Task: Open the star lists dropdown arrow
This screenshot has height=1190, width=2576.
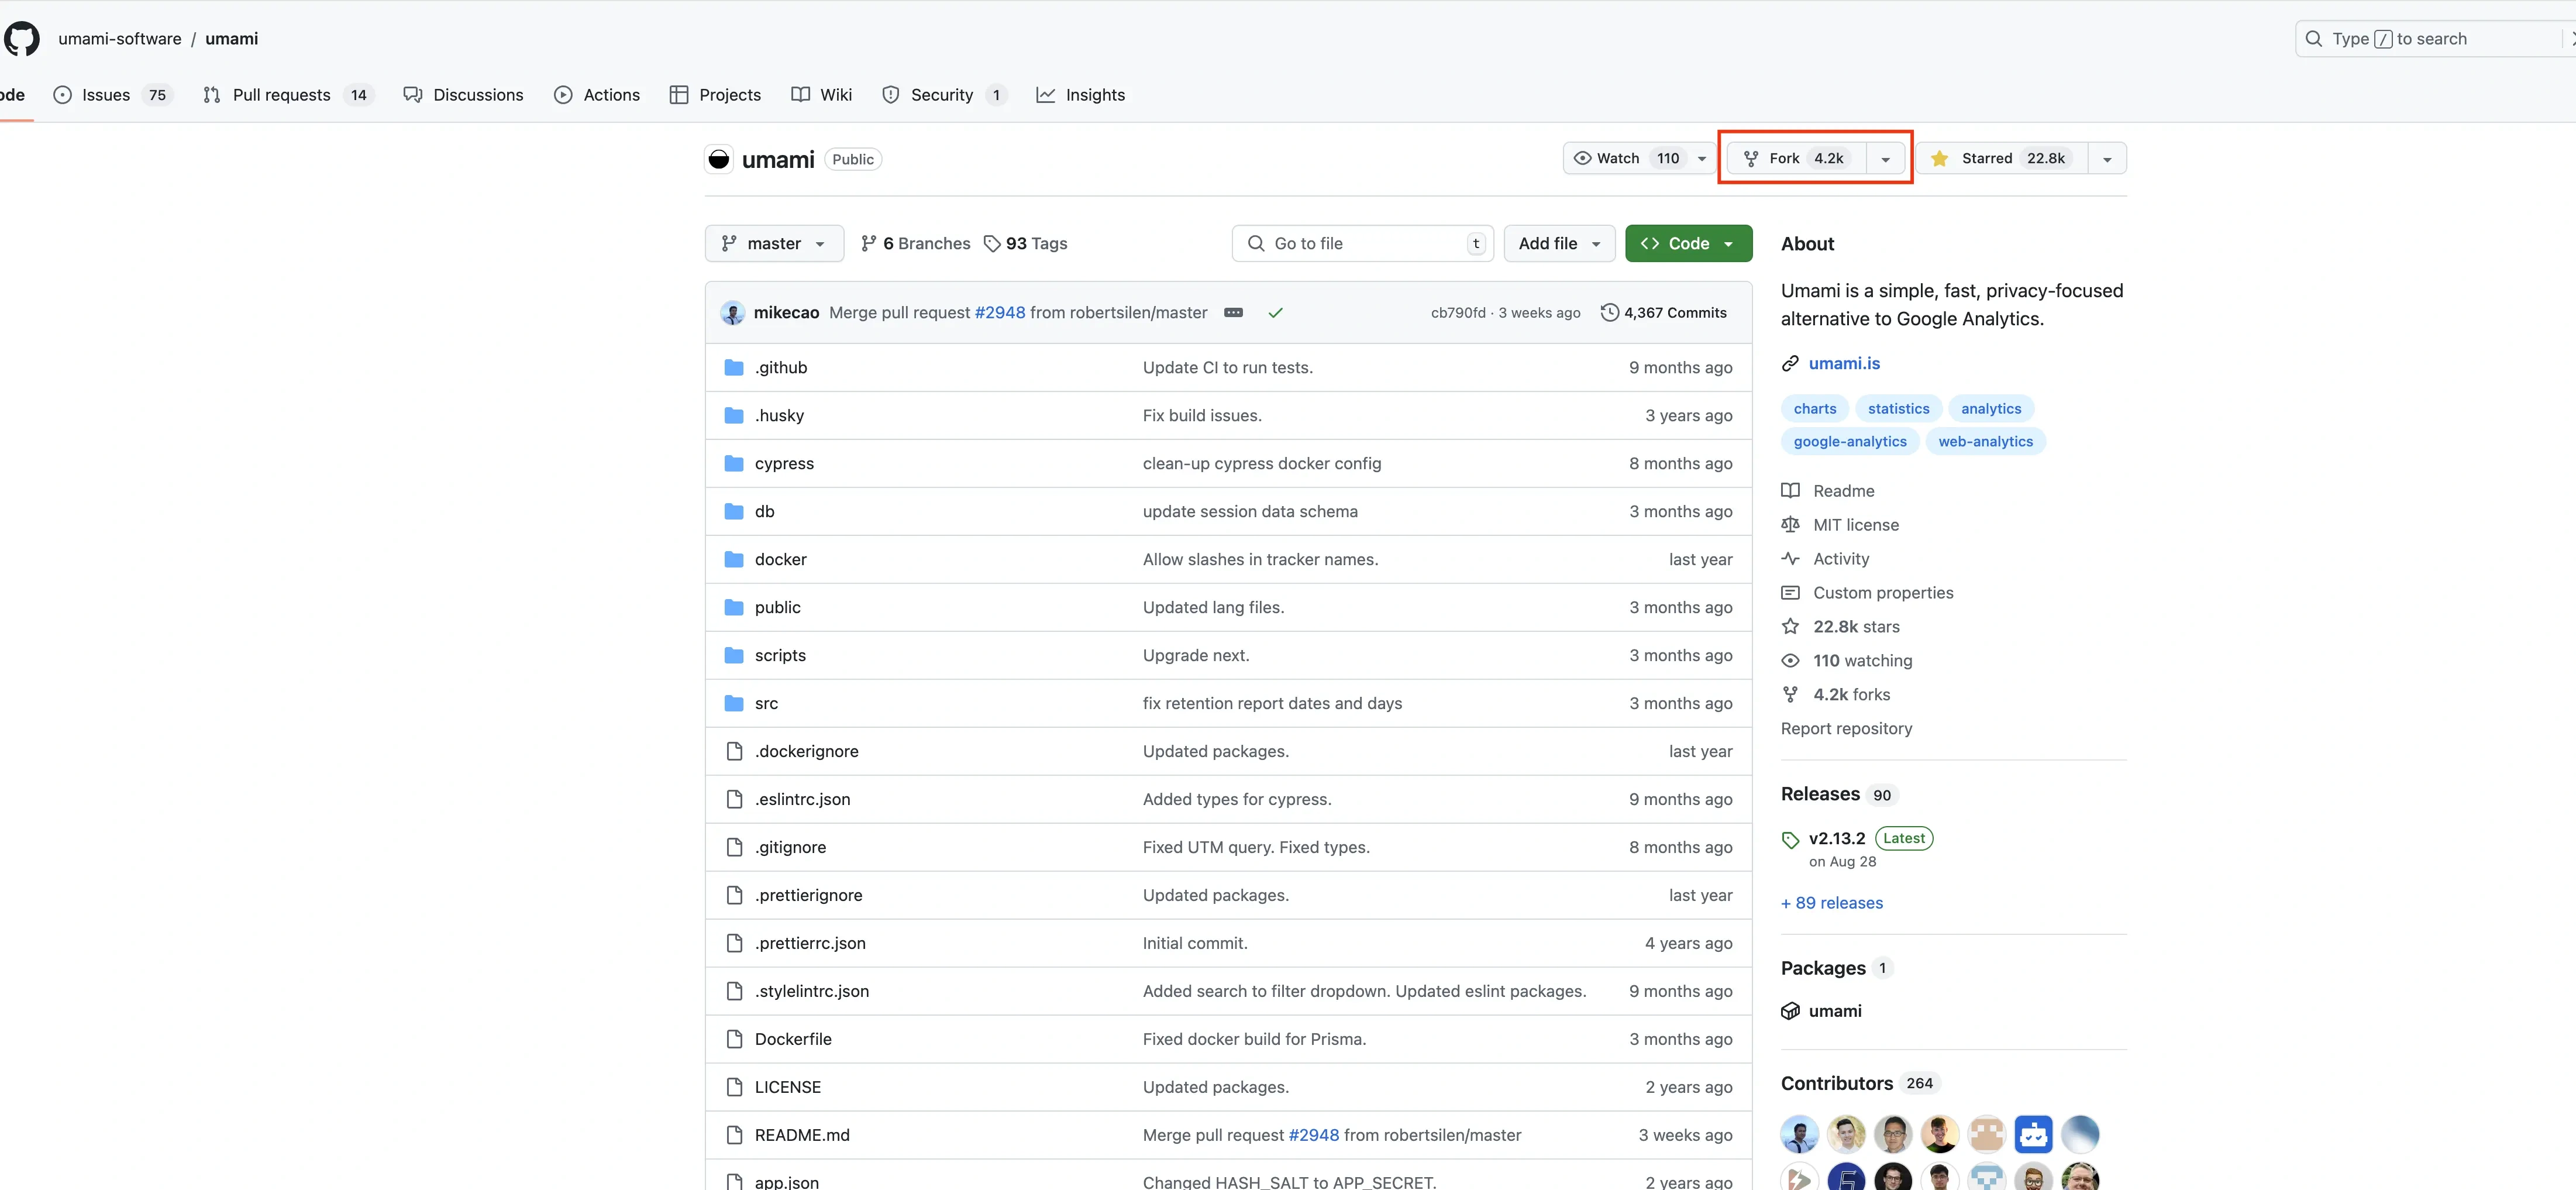Action: tap(2107, 159)
